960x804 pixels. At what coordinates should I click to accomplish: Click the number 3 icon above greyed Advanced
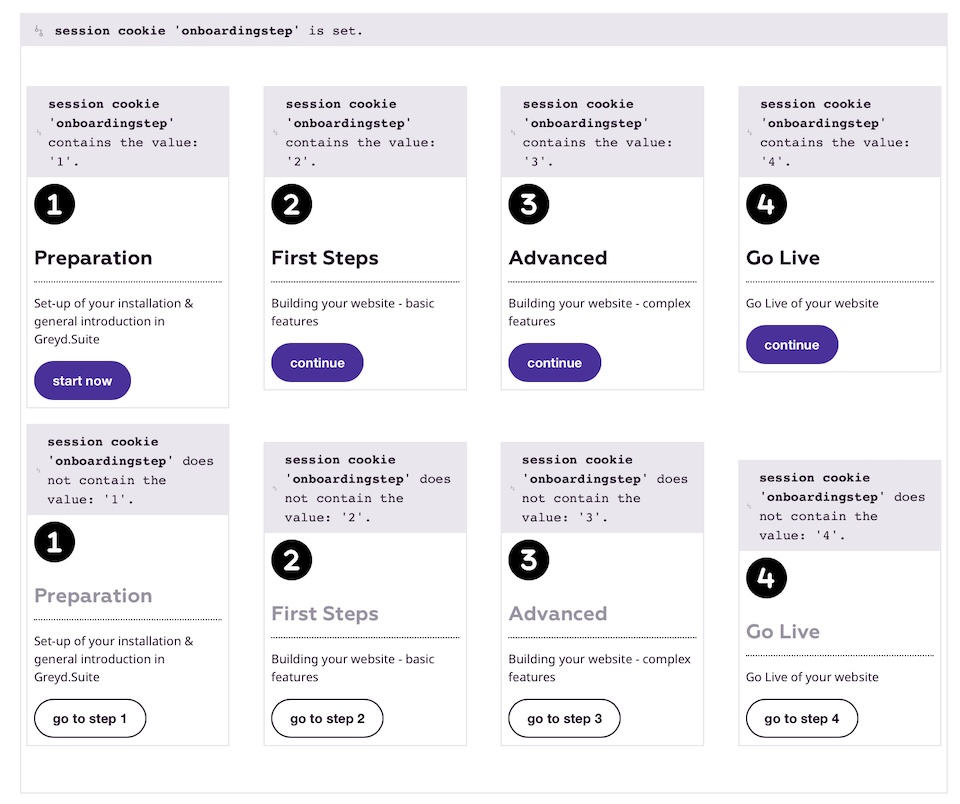point(528,561)
